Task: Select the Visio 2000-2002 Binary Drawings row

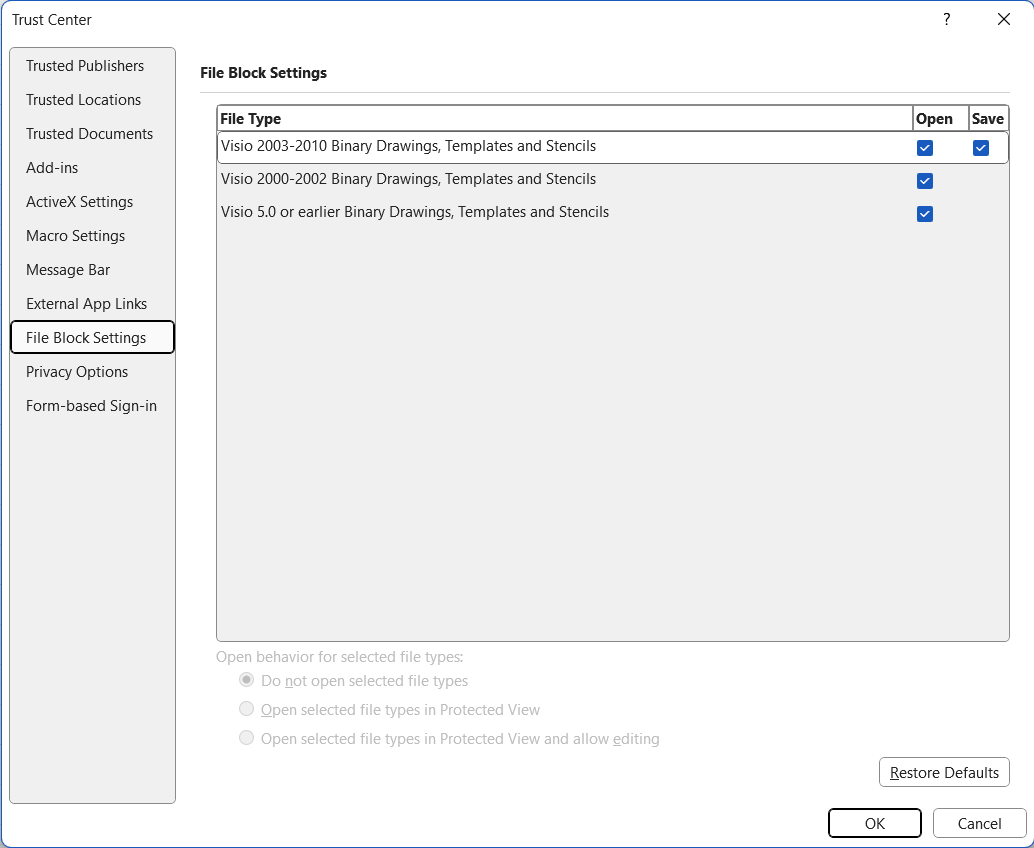Action: [x=613, y=180]
